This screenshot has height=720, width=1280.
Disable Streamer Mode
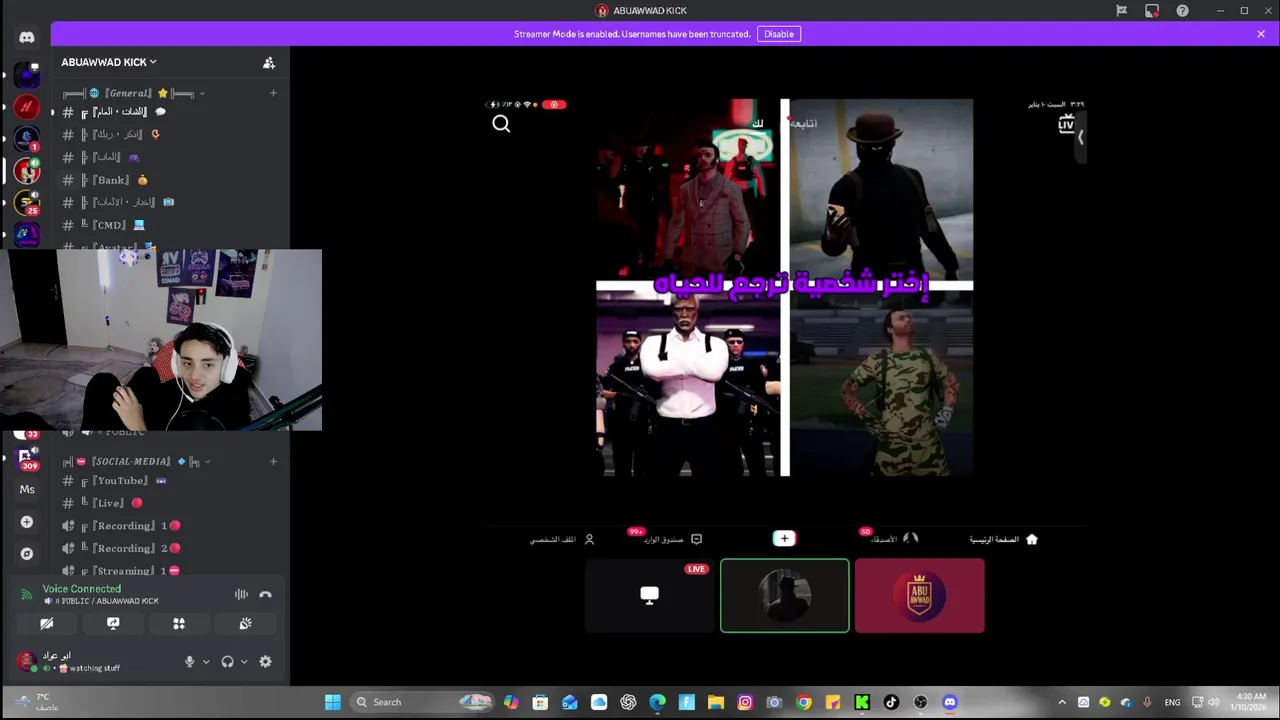tap(779, 34)
